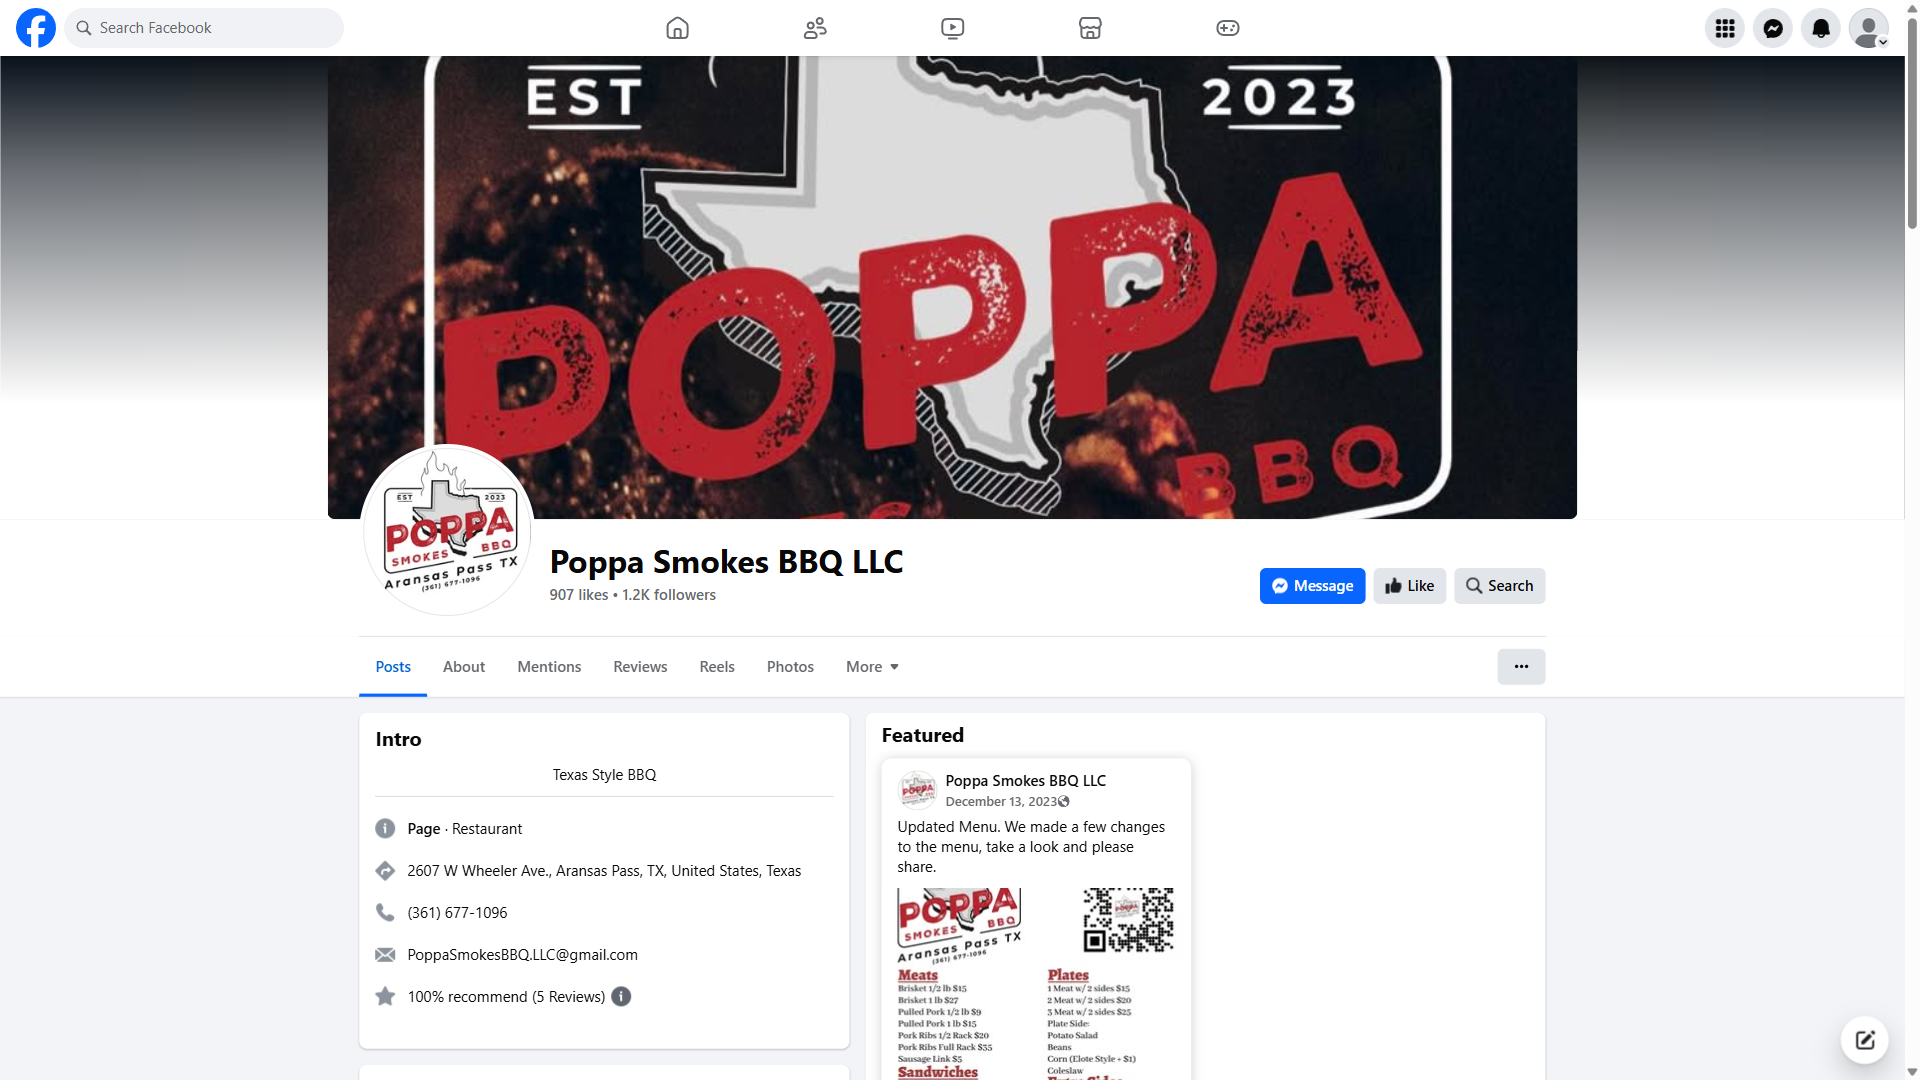Expand the account profile menu
This screenshot has height=1080, width=1920.
click(1868, 28)
